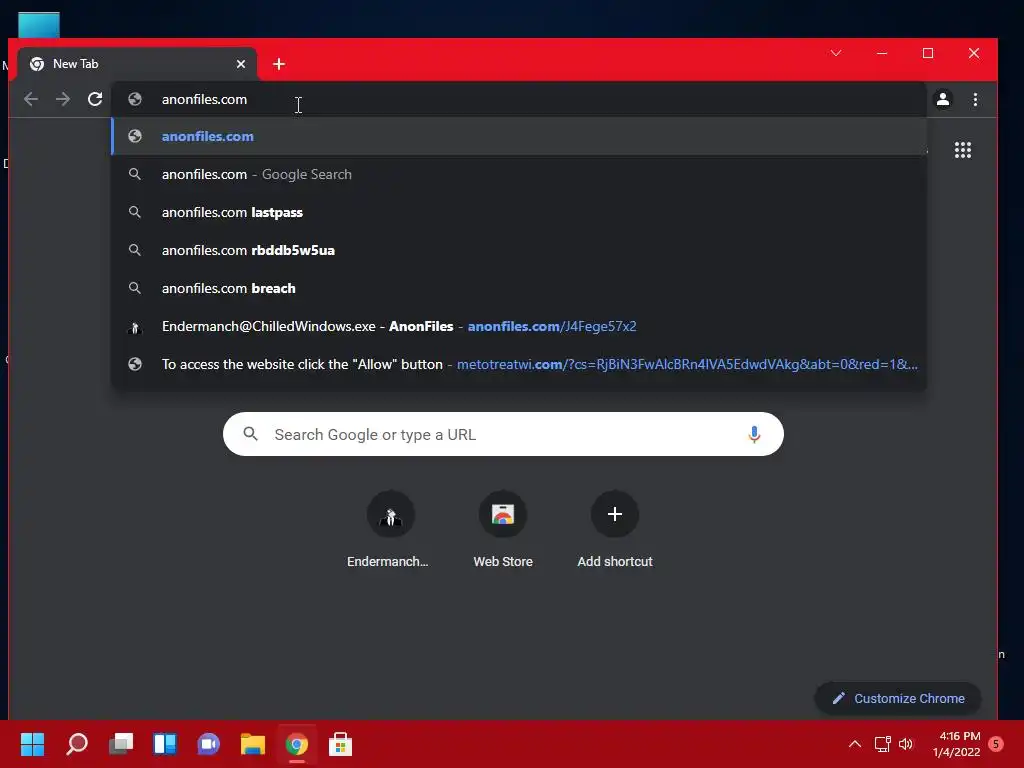Screen dimensions: 1024x768
Task: Open the notification badge showing 5
Action: coord(996,744)
